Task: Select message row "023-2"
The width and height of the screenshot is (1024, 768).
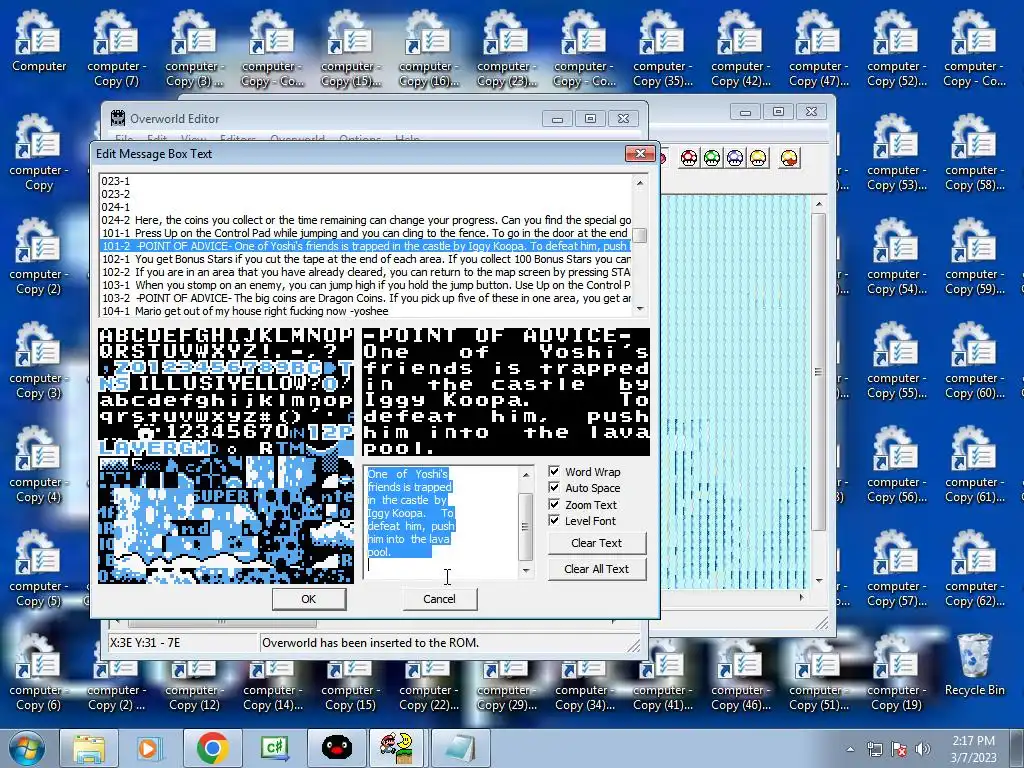Action: click(366, 194)
